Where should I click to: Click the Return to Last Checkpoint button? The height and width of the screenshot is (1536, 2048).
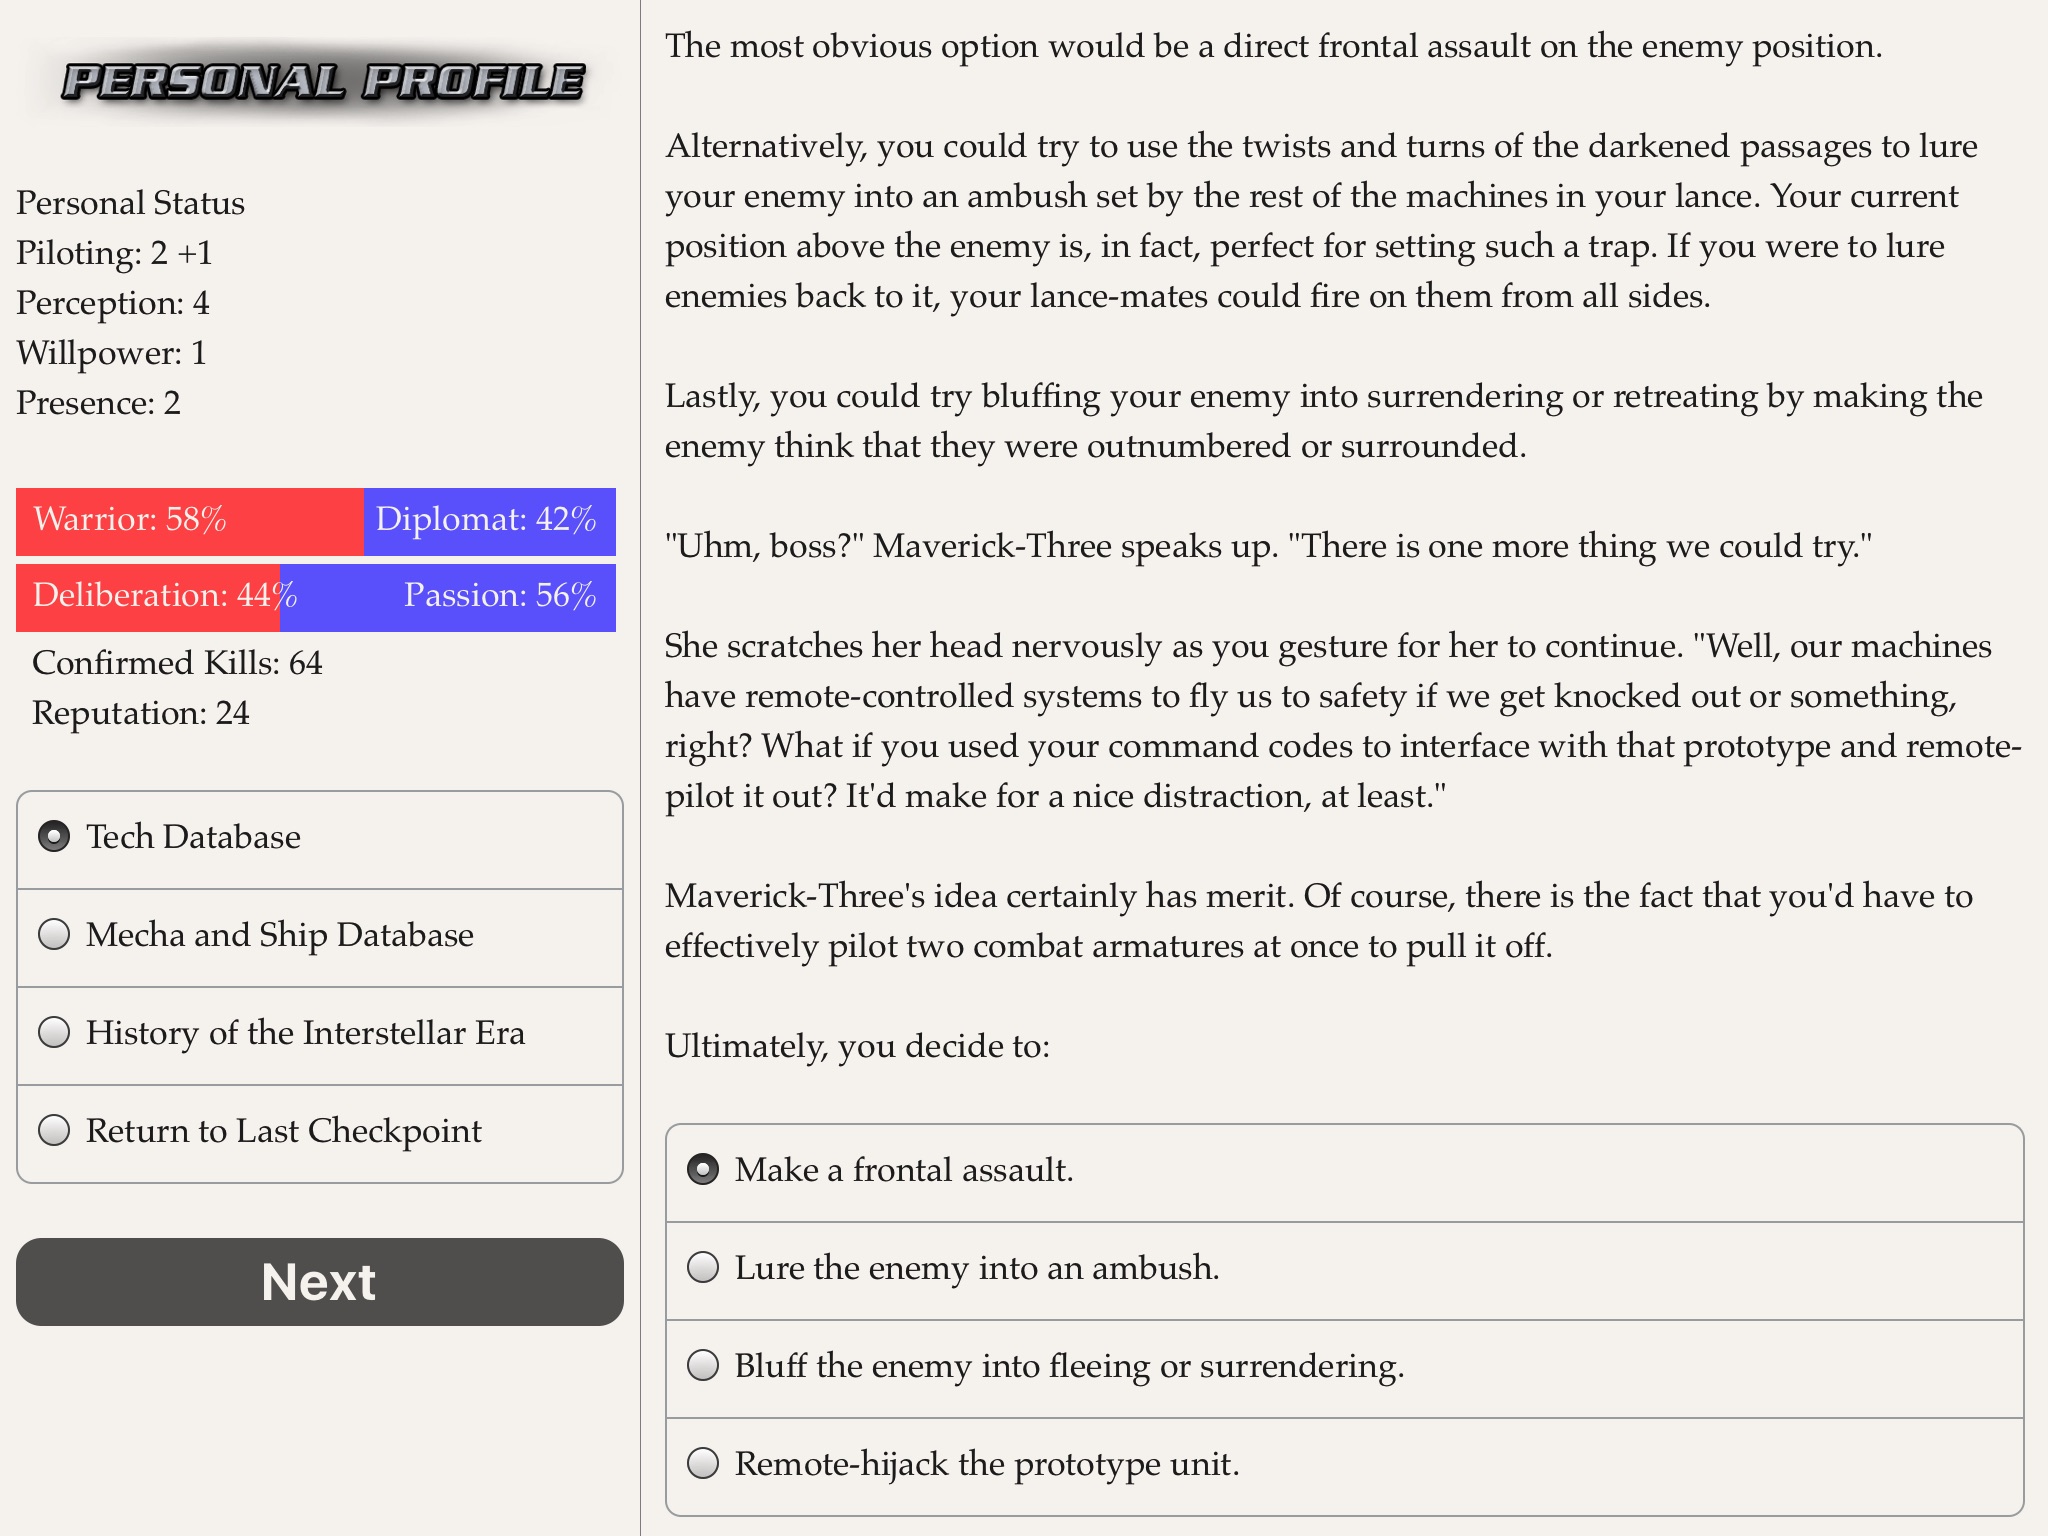321,1129
